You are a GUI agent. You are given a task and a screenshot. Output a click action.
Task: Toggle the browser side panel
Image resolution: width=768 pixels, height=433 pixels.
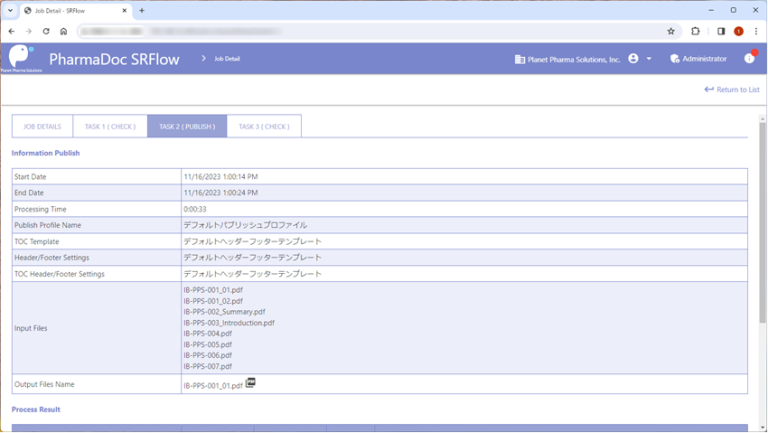(721, 31)
